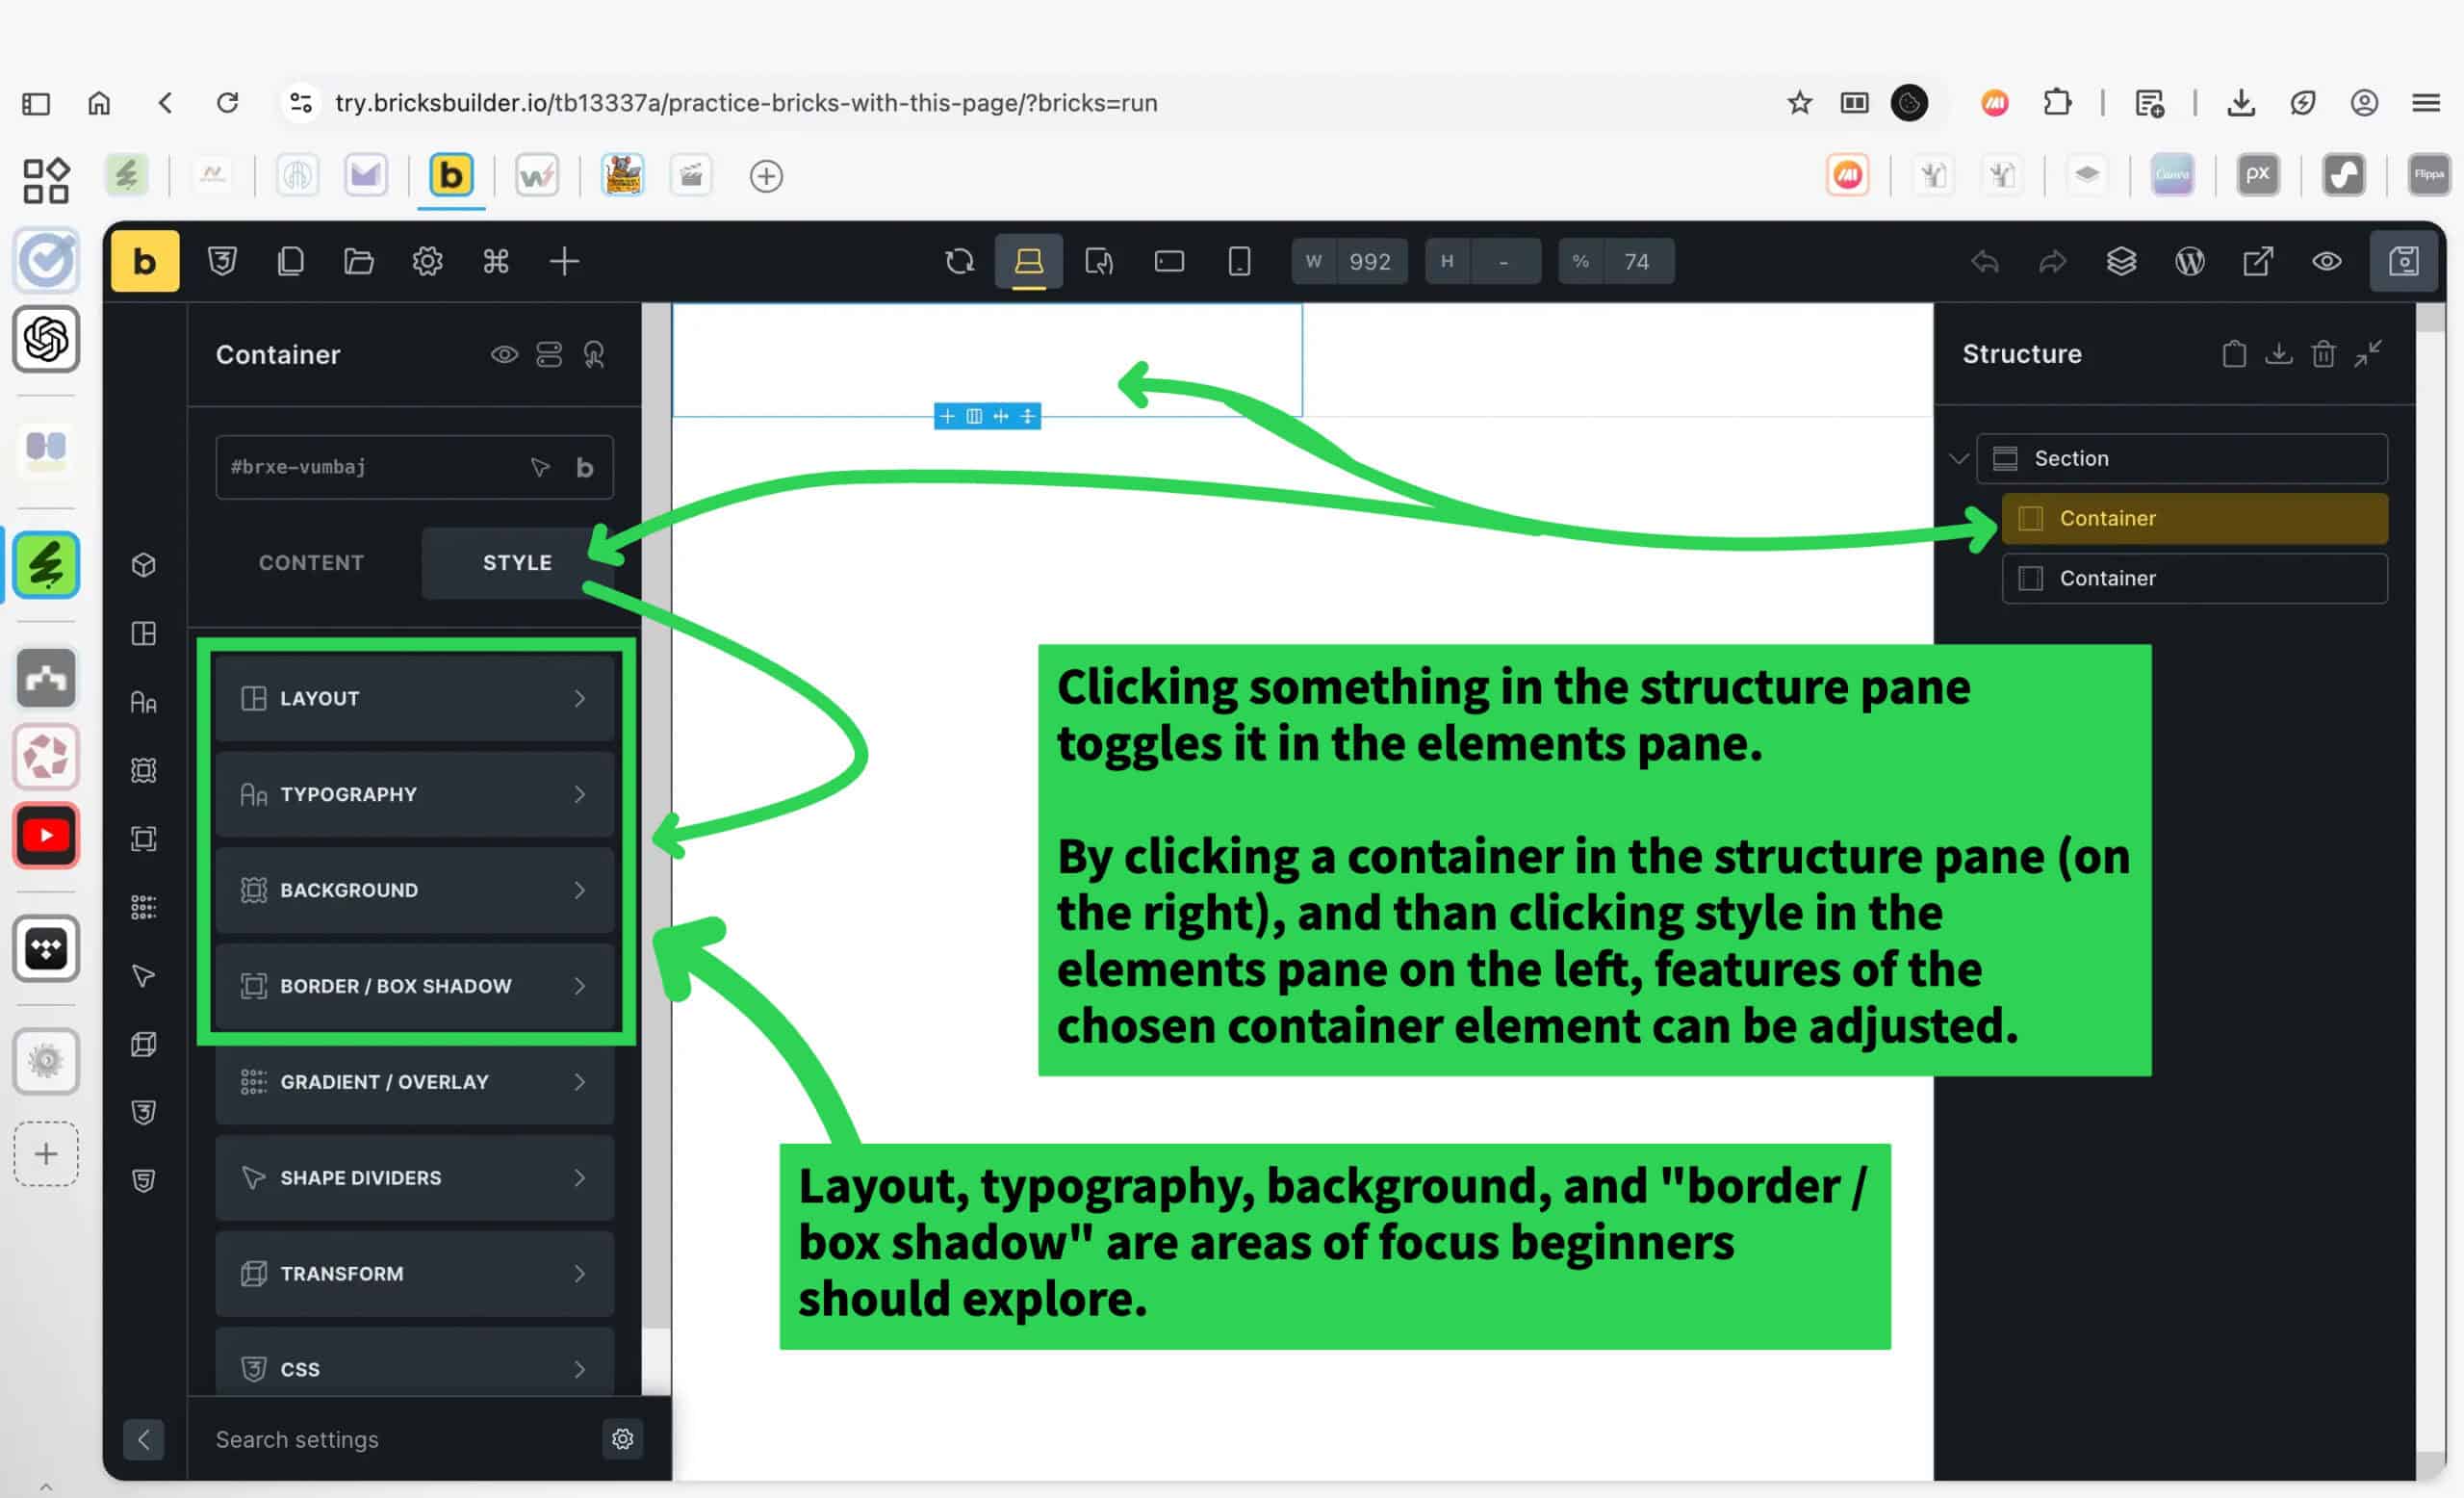Image resolution: width=2464 pixels, height=1498 pixels.
Task: Click the Search settings input field
Action: [400, 1439]
